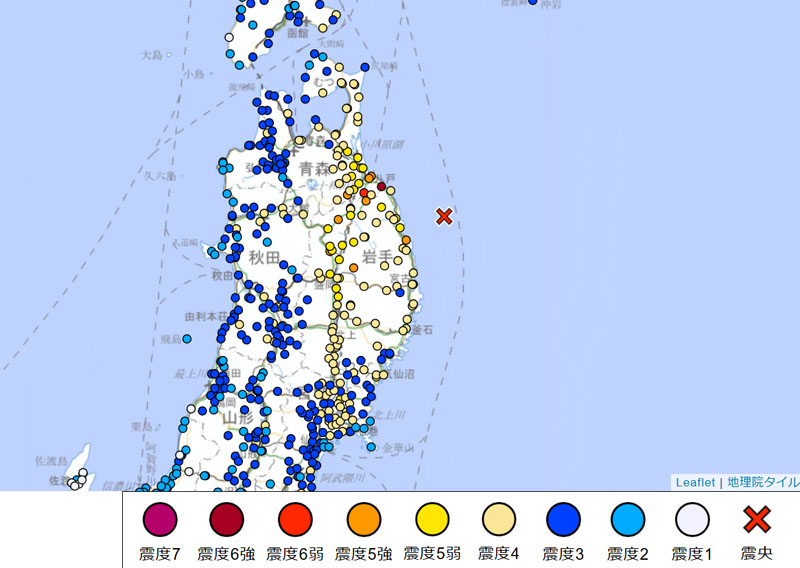Click the 小島 island label
Screen dimensions: 800x568
pos(194,74)
